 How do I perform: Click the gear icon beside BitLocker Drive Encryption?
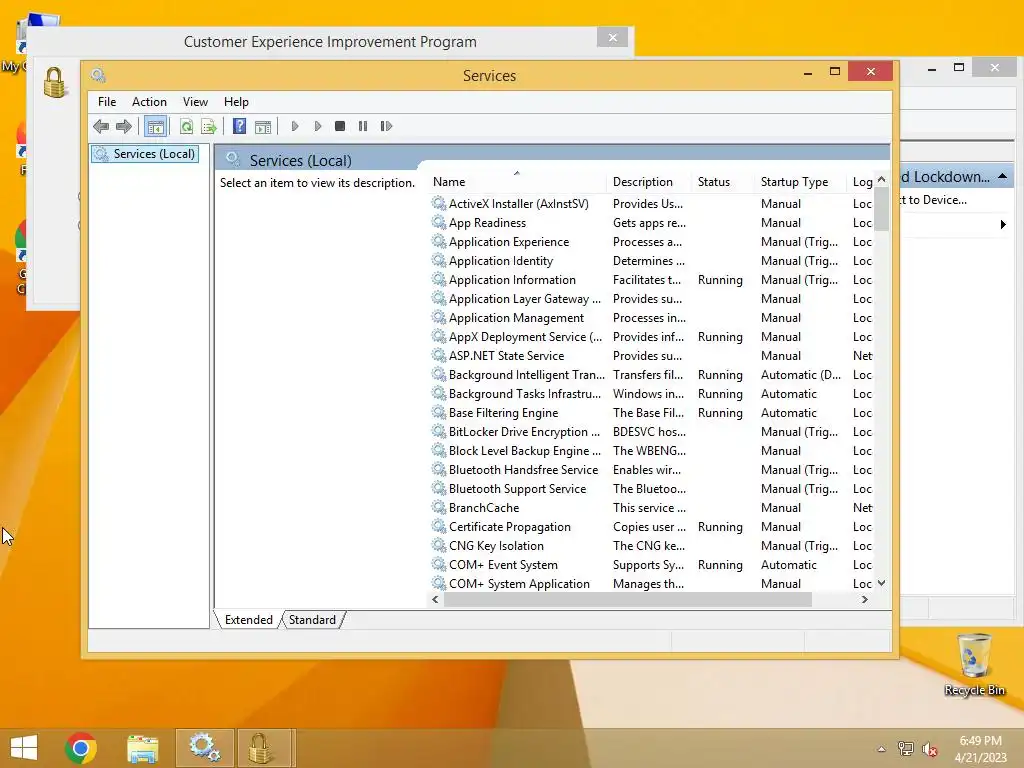click(439, 431)
